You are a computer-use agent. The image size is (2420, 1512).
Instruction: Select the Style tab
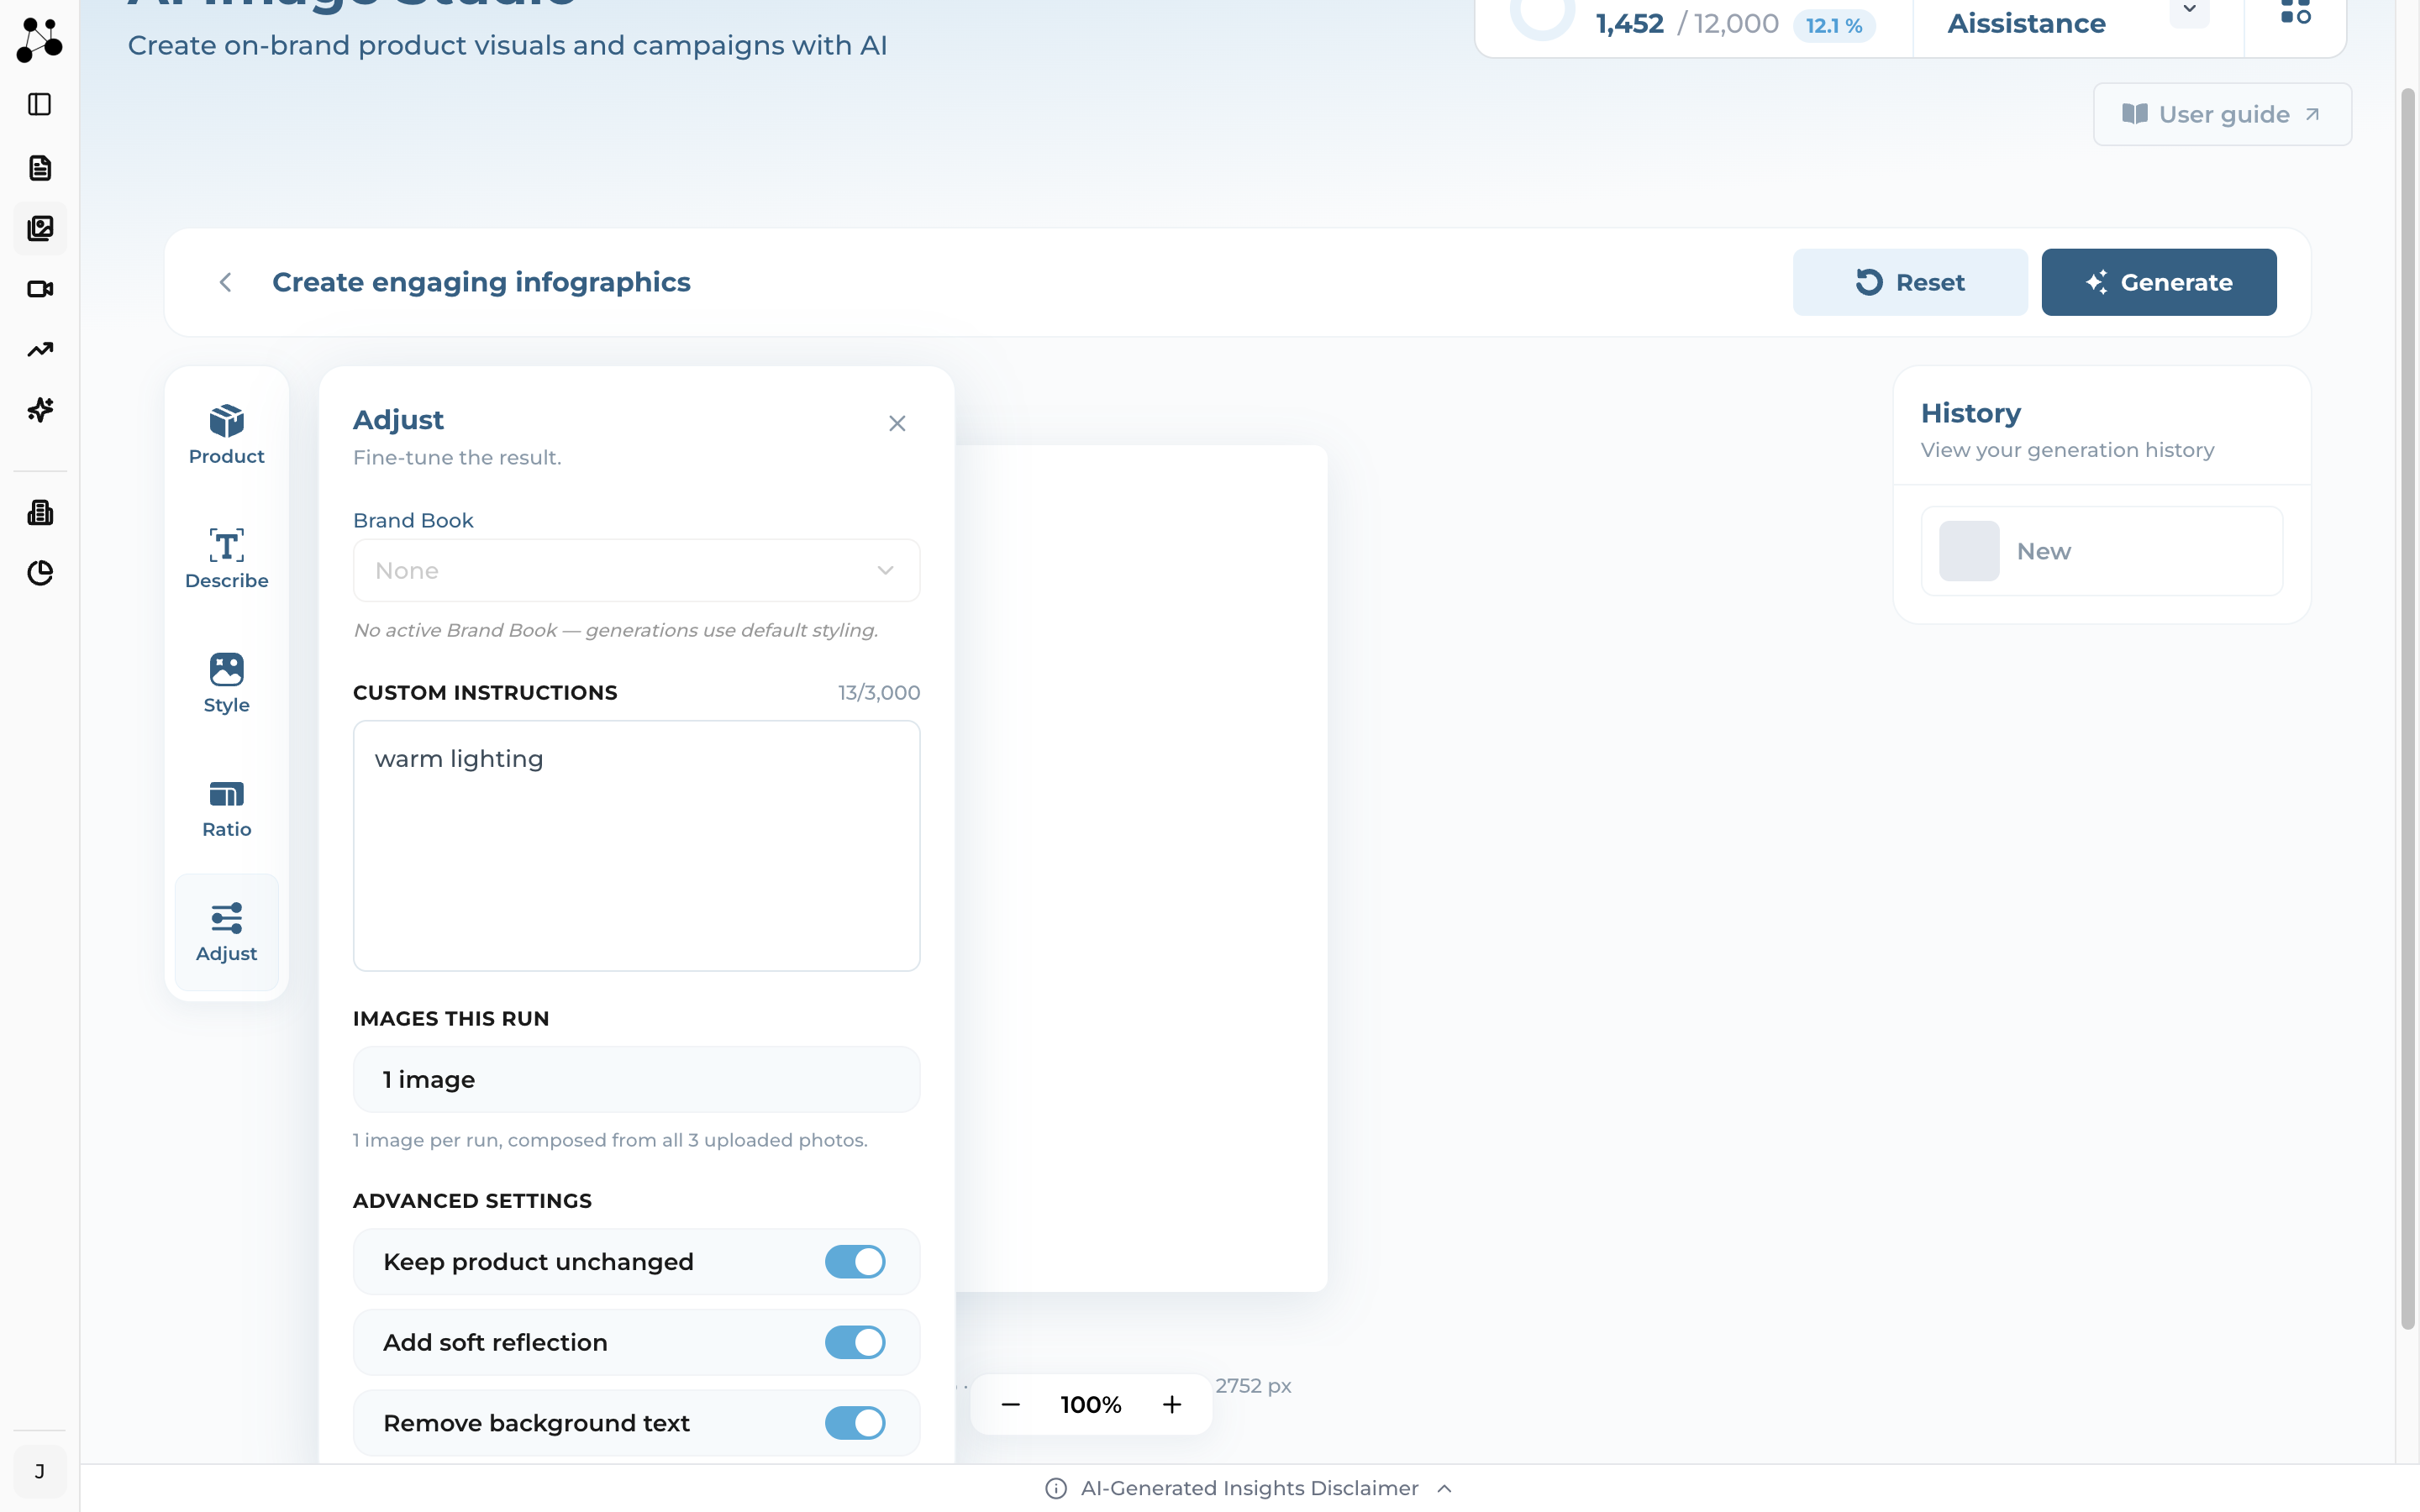click(x=227, y=683)
